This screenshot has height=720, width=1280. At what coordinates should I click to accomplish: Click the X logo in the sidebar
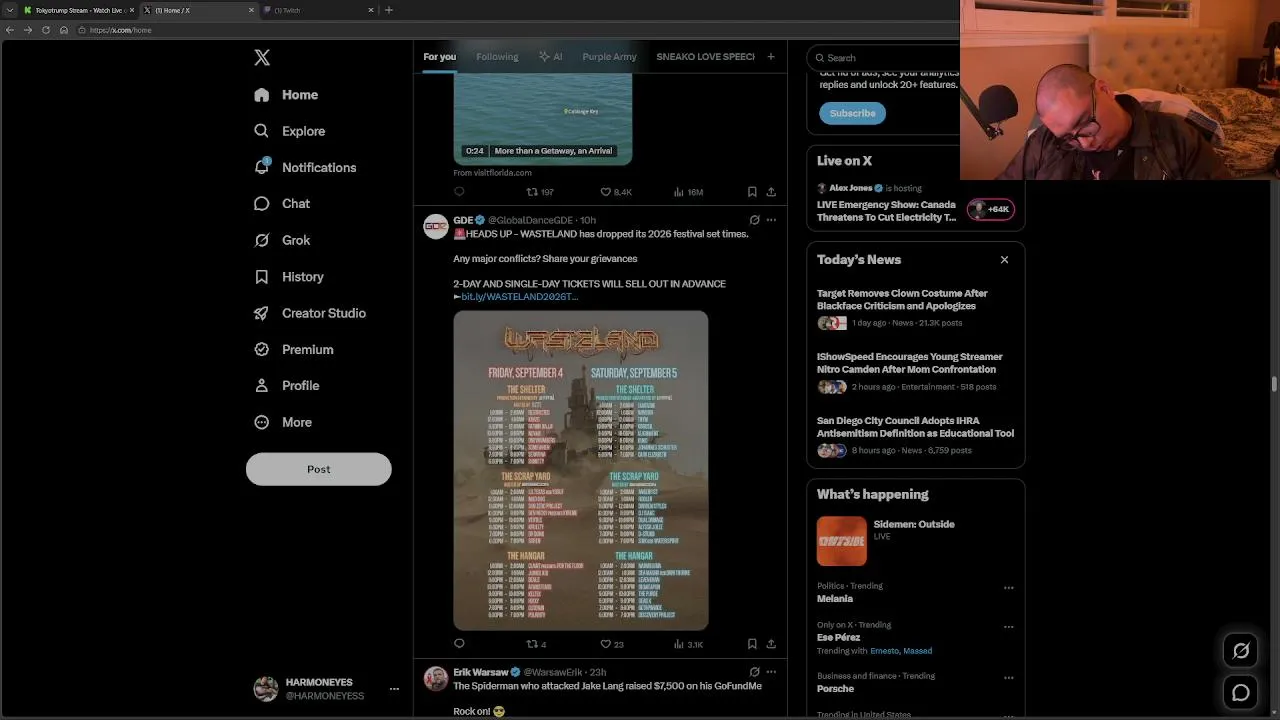[262, 58]
